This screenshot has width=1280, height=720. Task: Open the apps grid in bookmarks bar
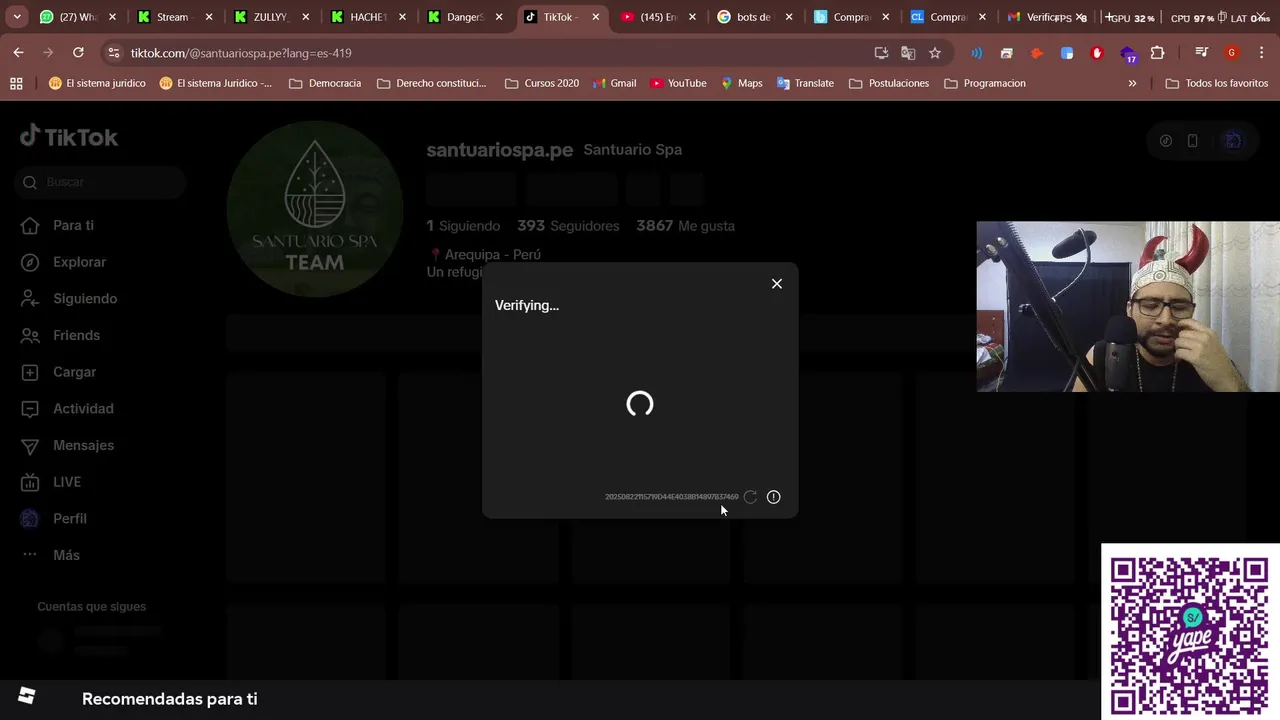(16, 83)
